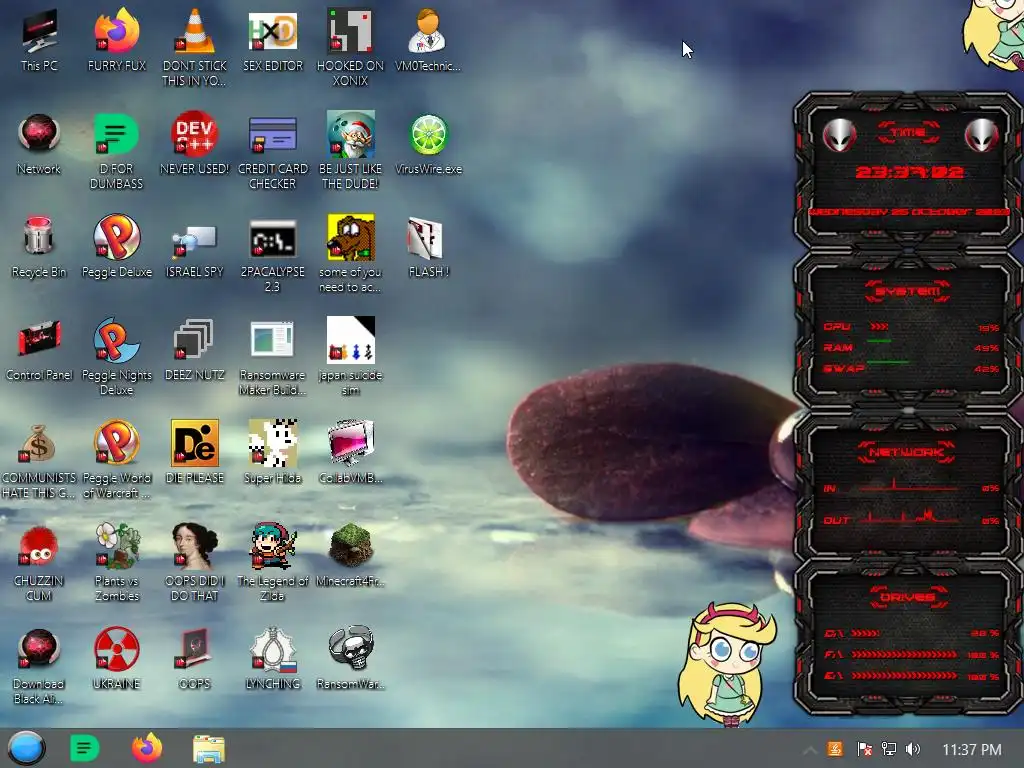
Task: Select the Firefox-style desktop shortcut beside This PC
Action: (117, 40)
